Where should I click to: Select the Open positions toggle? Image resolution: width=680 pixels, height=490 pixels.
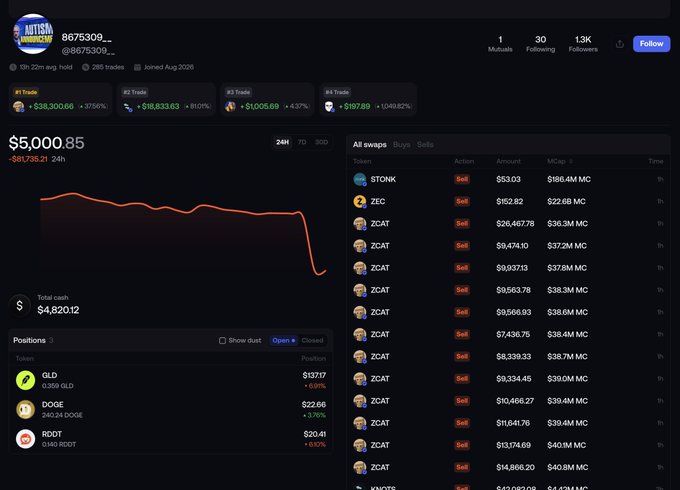pos(284,340)
